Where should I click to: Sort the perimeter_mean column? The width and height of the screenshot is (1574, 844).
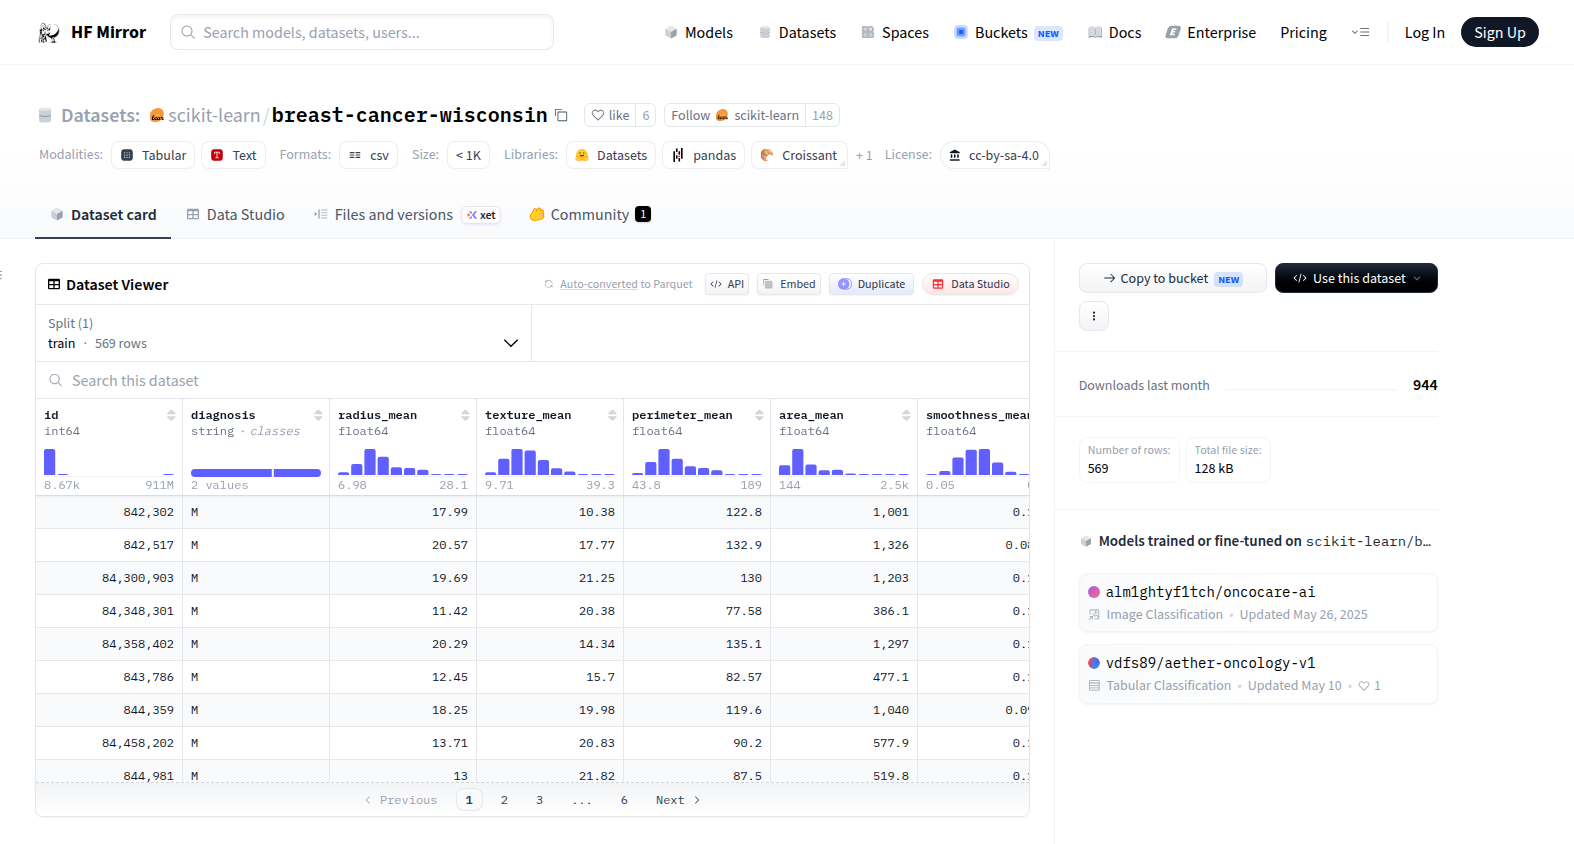[759, 415]
